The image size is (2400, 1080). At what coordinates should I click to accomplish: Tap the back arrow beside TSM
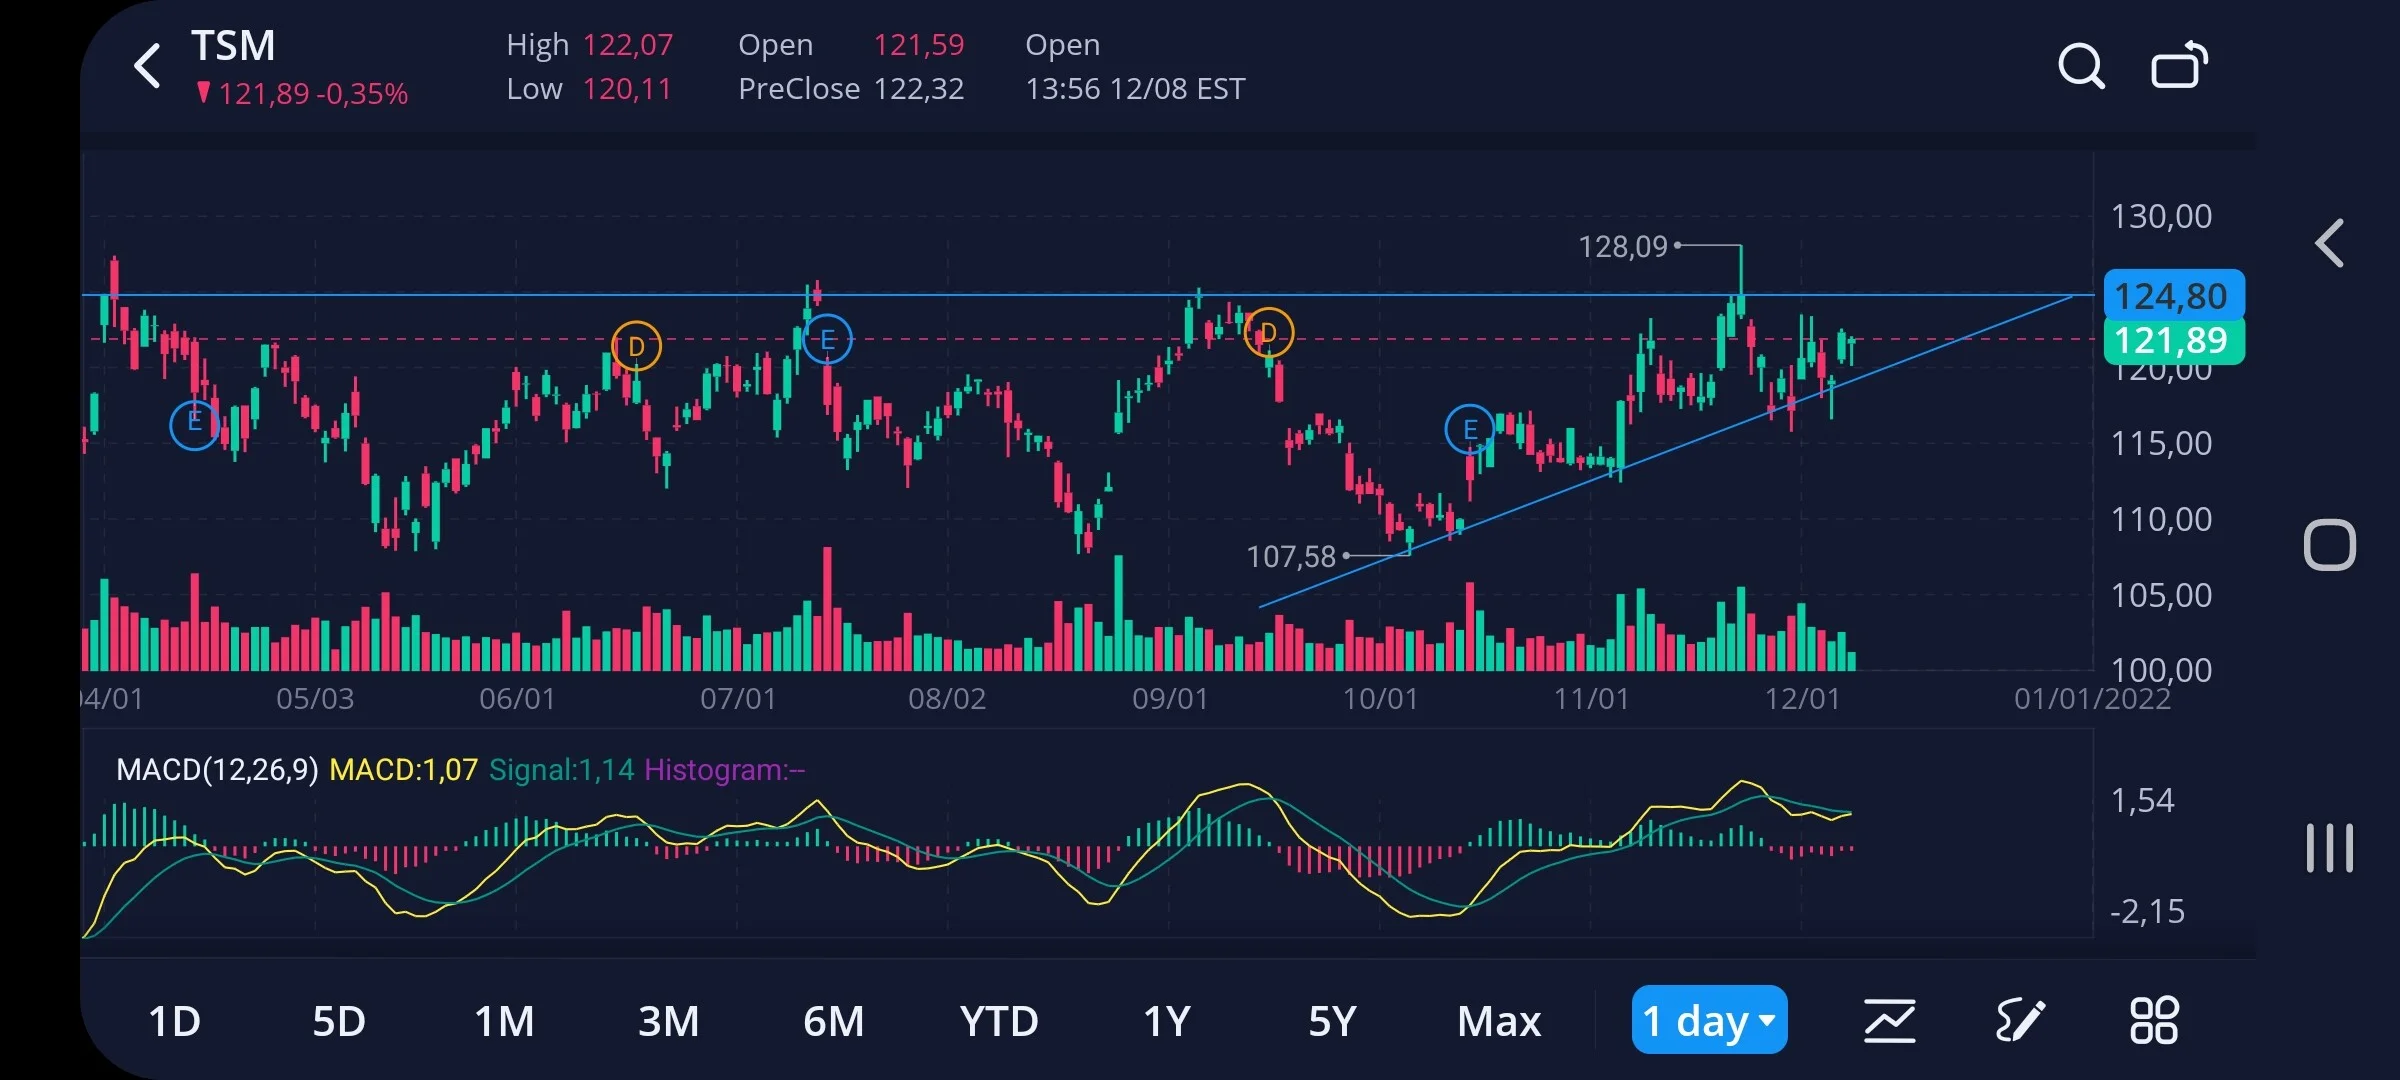[147, 66]
